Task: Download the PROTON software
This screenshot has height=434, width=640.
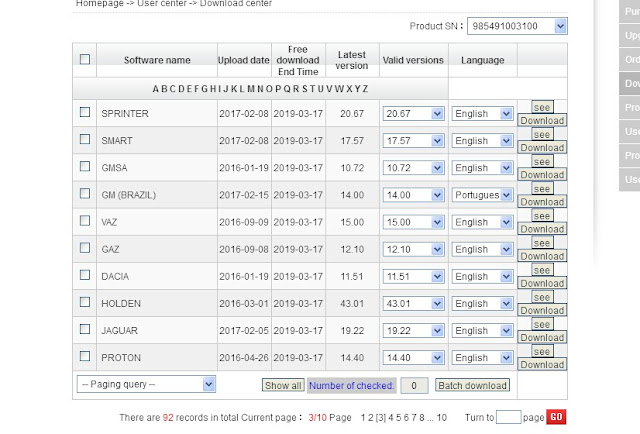Action: coord(542,365)
